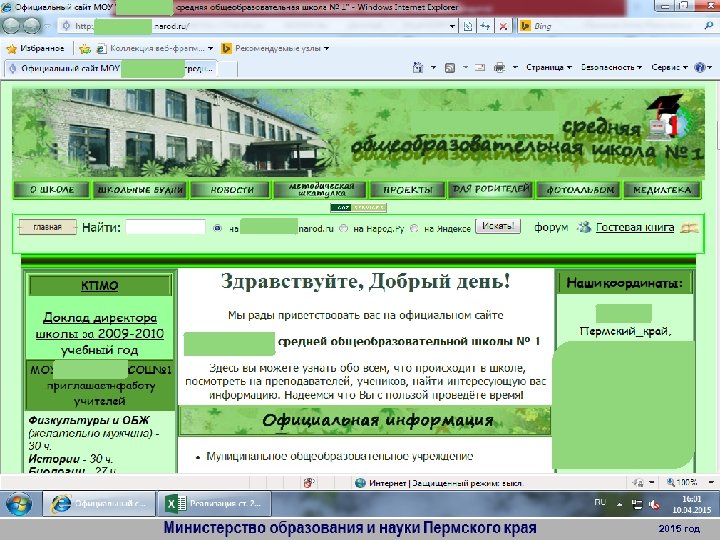
Task: Select the 'на Яндексе' radio button
Action: (x=414, y=228)
